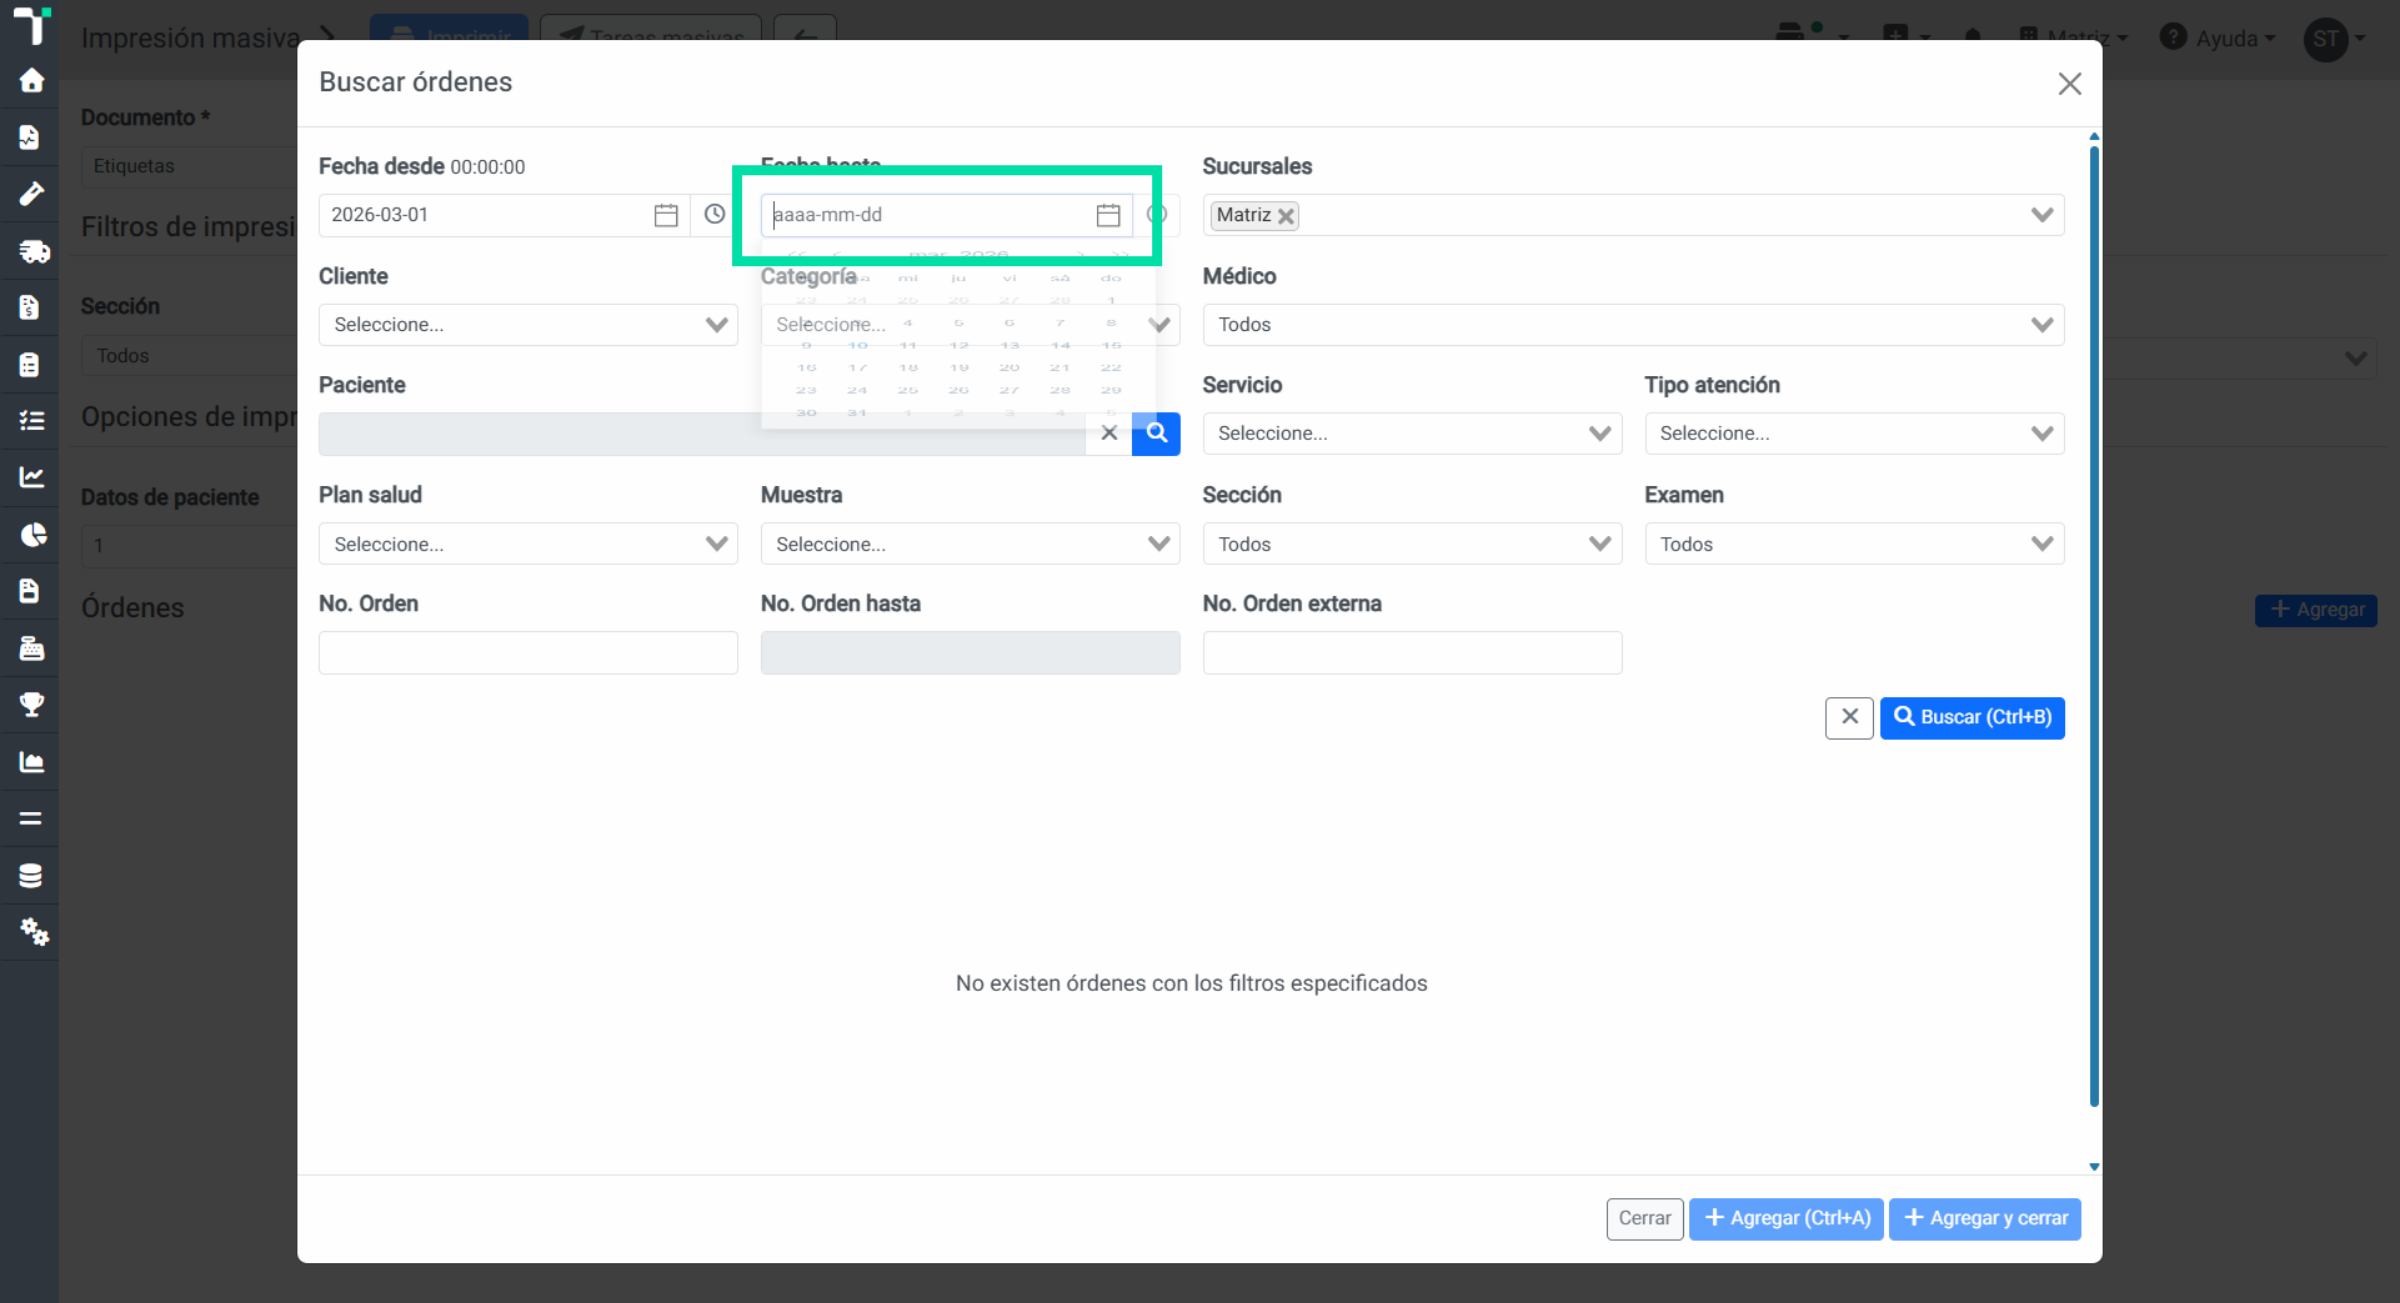Open the Fecha desde clock time icon
The height and width of the screenshot is (1303, 2400).
(714, 214)
